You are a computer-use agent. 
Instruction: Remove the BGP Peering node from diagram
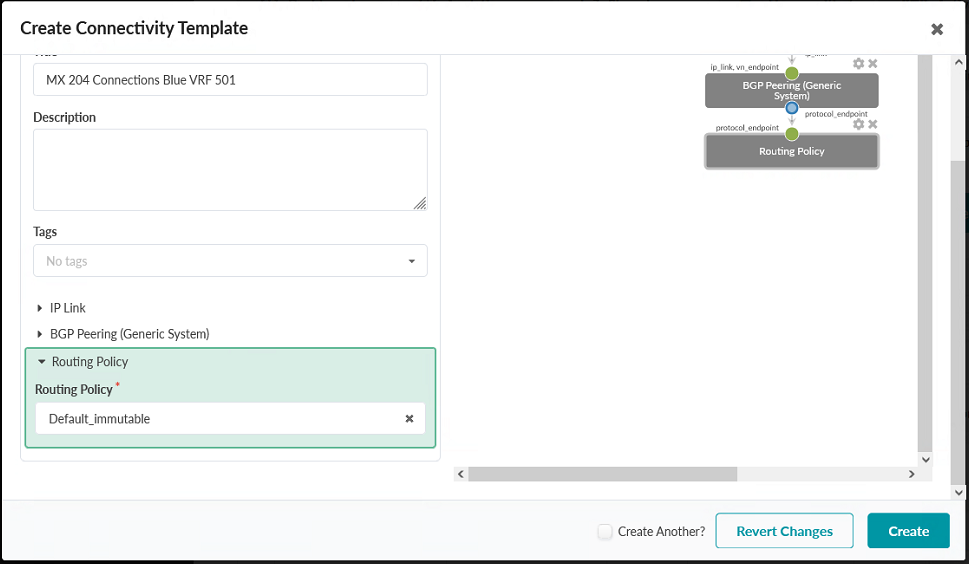tap(873, 64)
